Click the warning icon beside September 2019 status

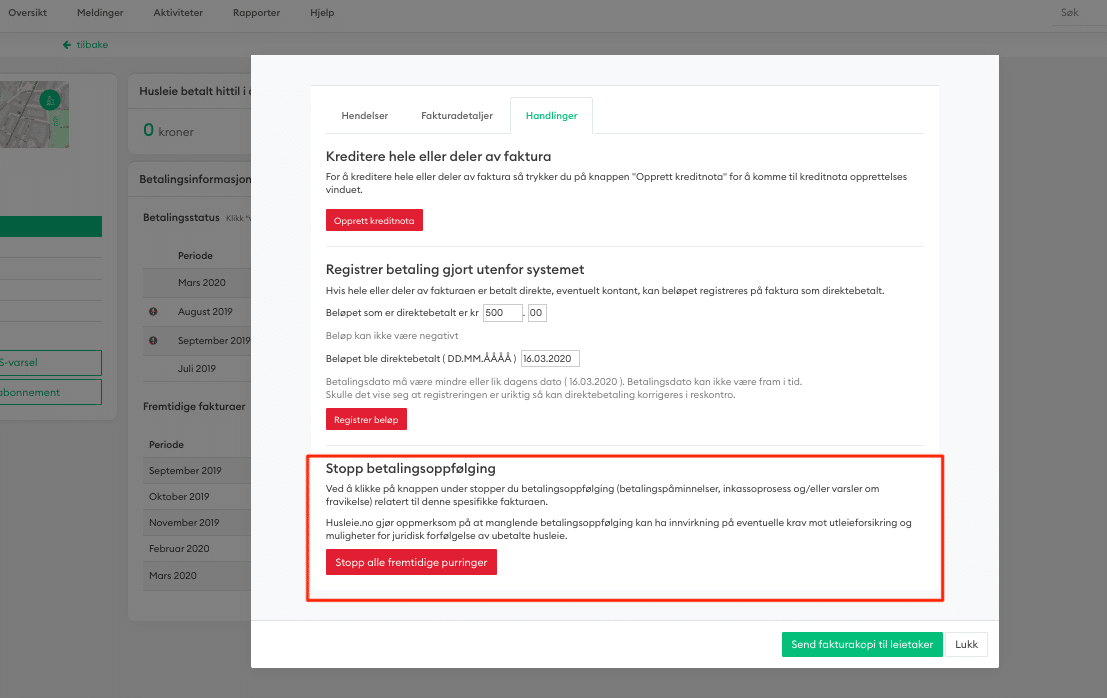153,340
